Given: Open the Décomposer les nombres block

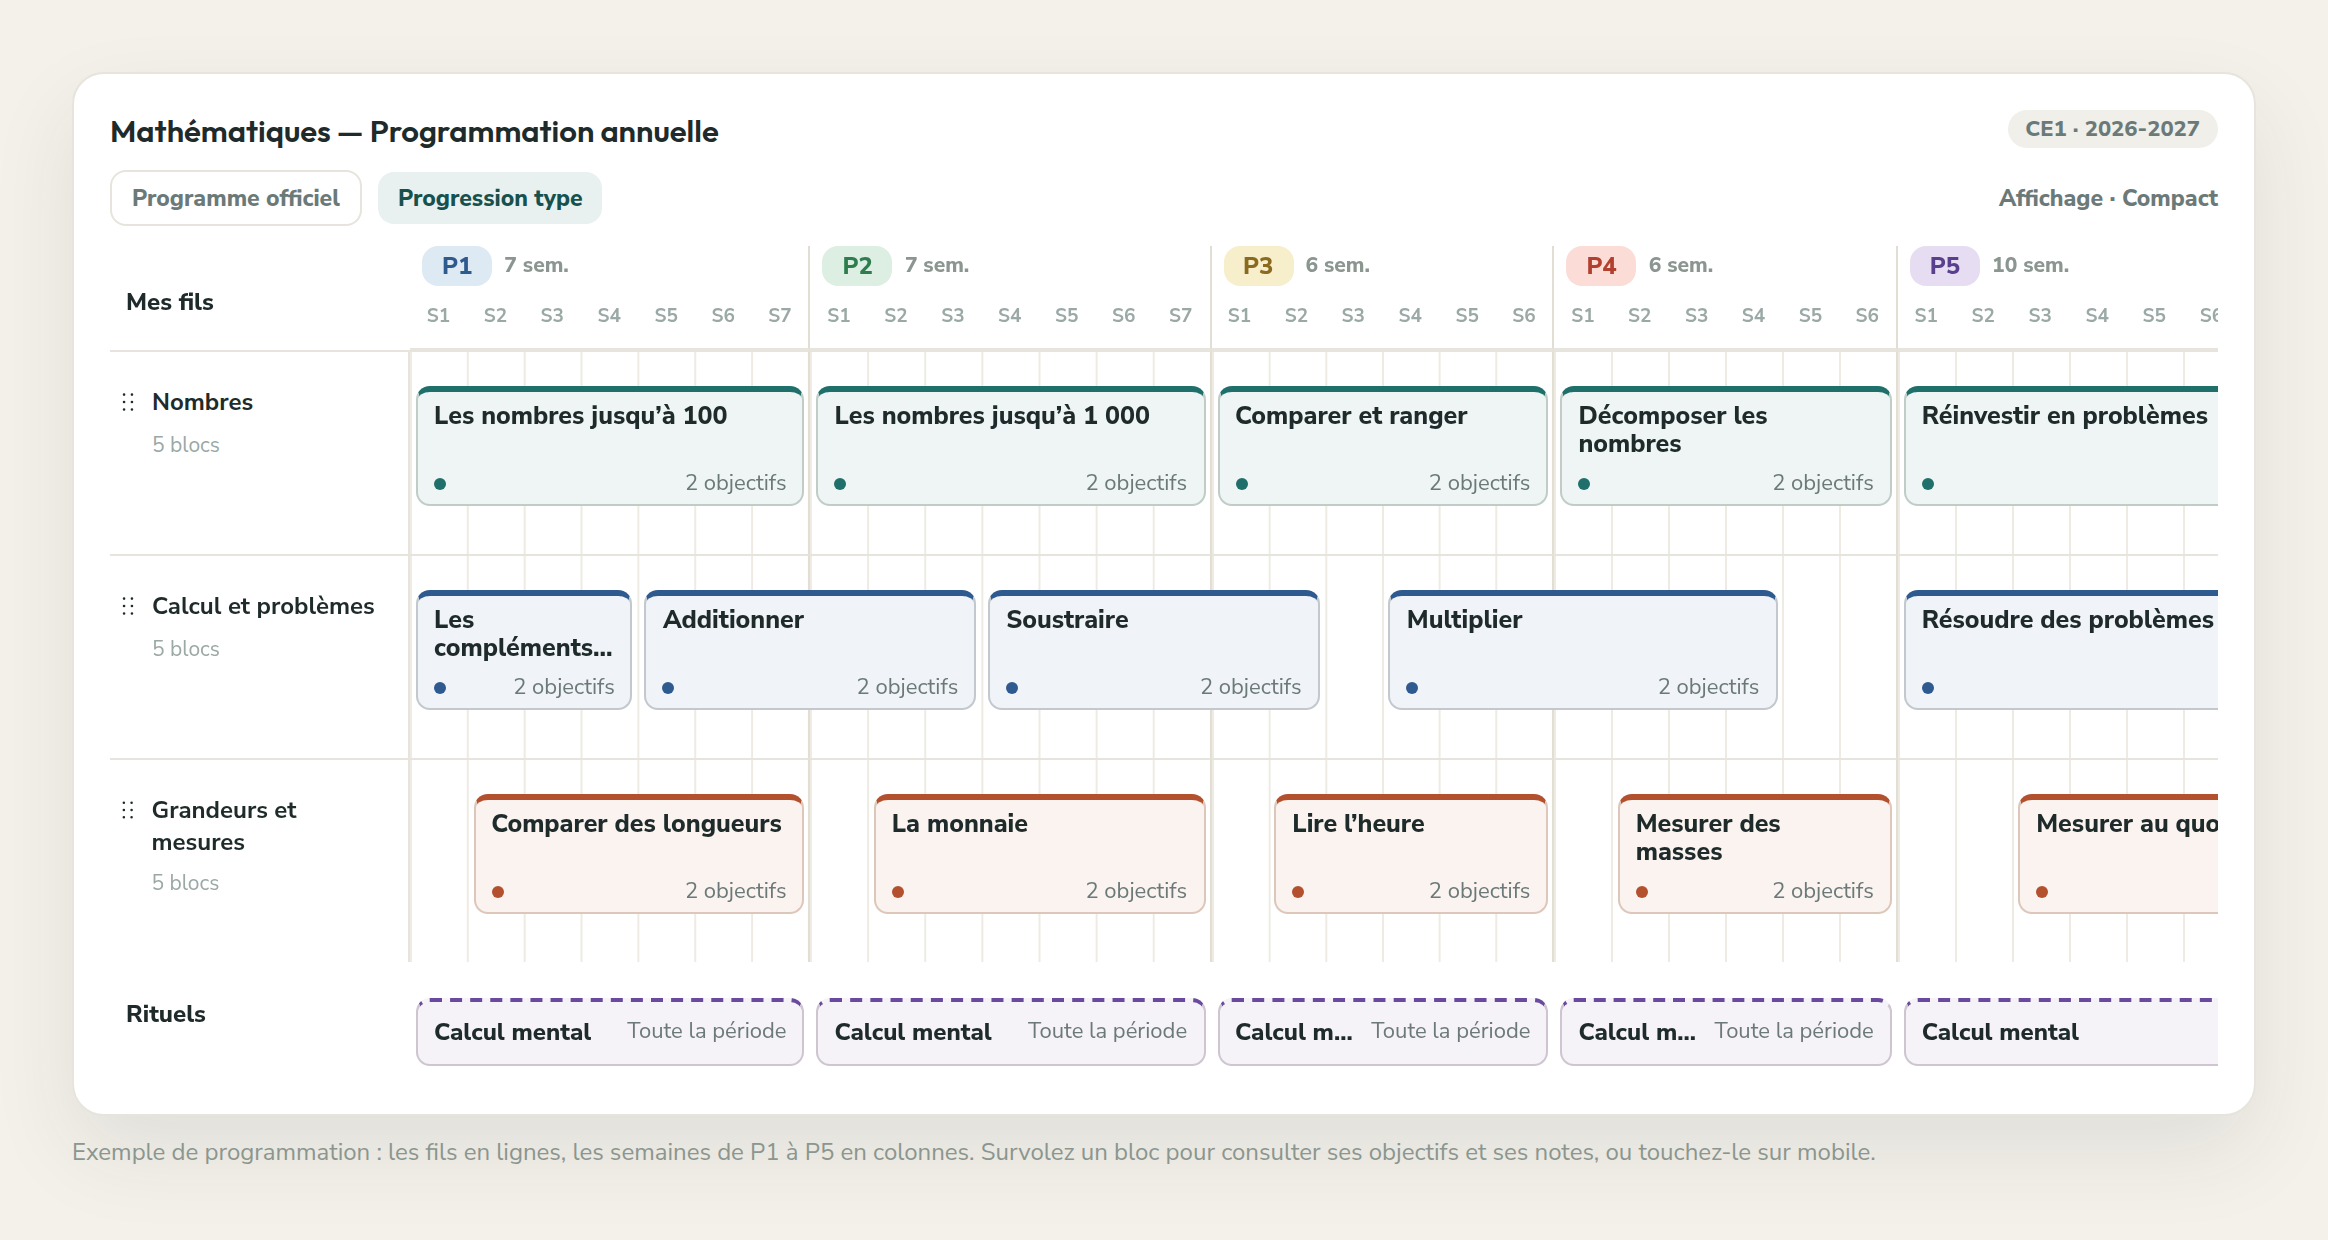Looking at the screenshot, I should tap(1726, 446).
